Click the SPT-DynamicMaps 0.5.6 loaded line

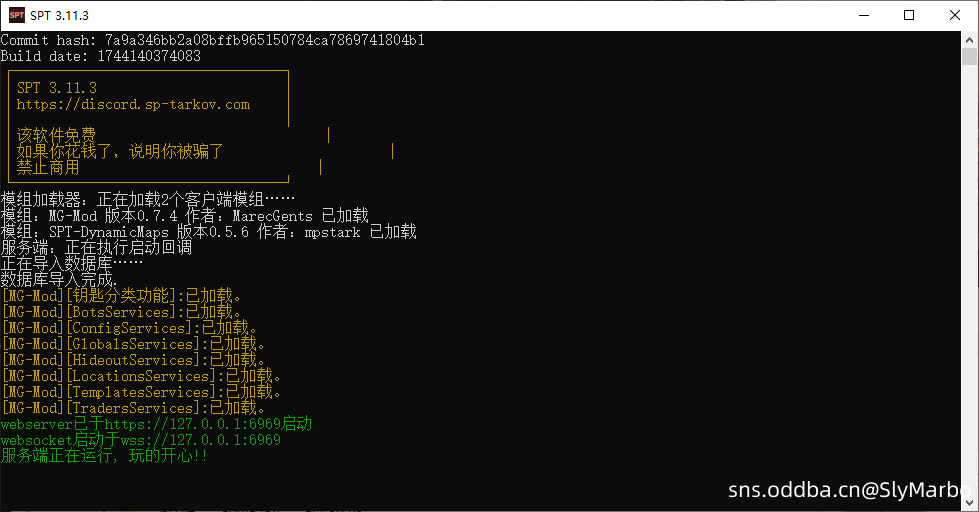(x=209, y=232)
